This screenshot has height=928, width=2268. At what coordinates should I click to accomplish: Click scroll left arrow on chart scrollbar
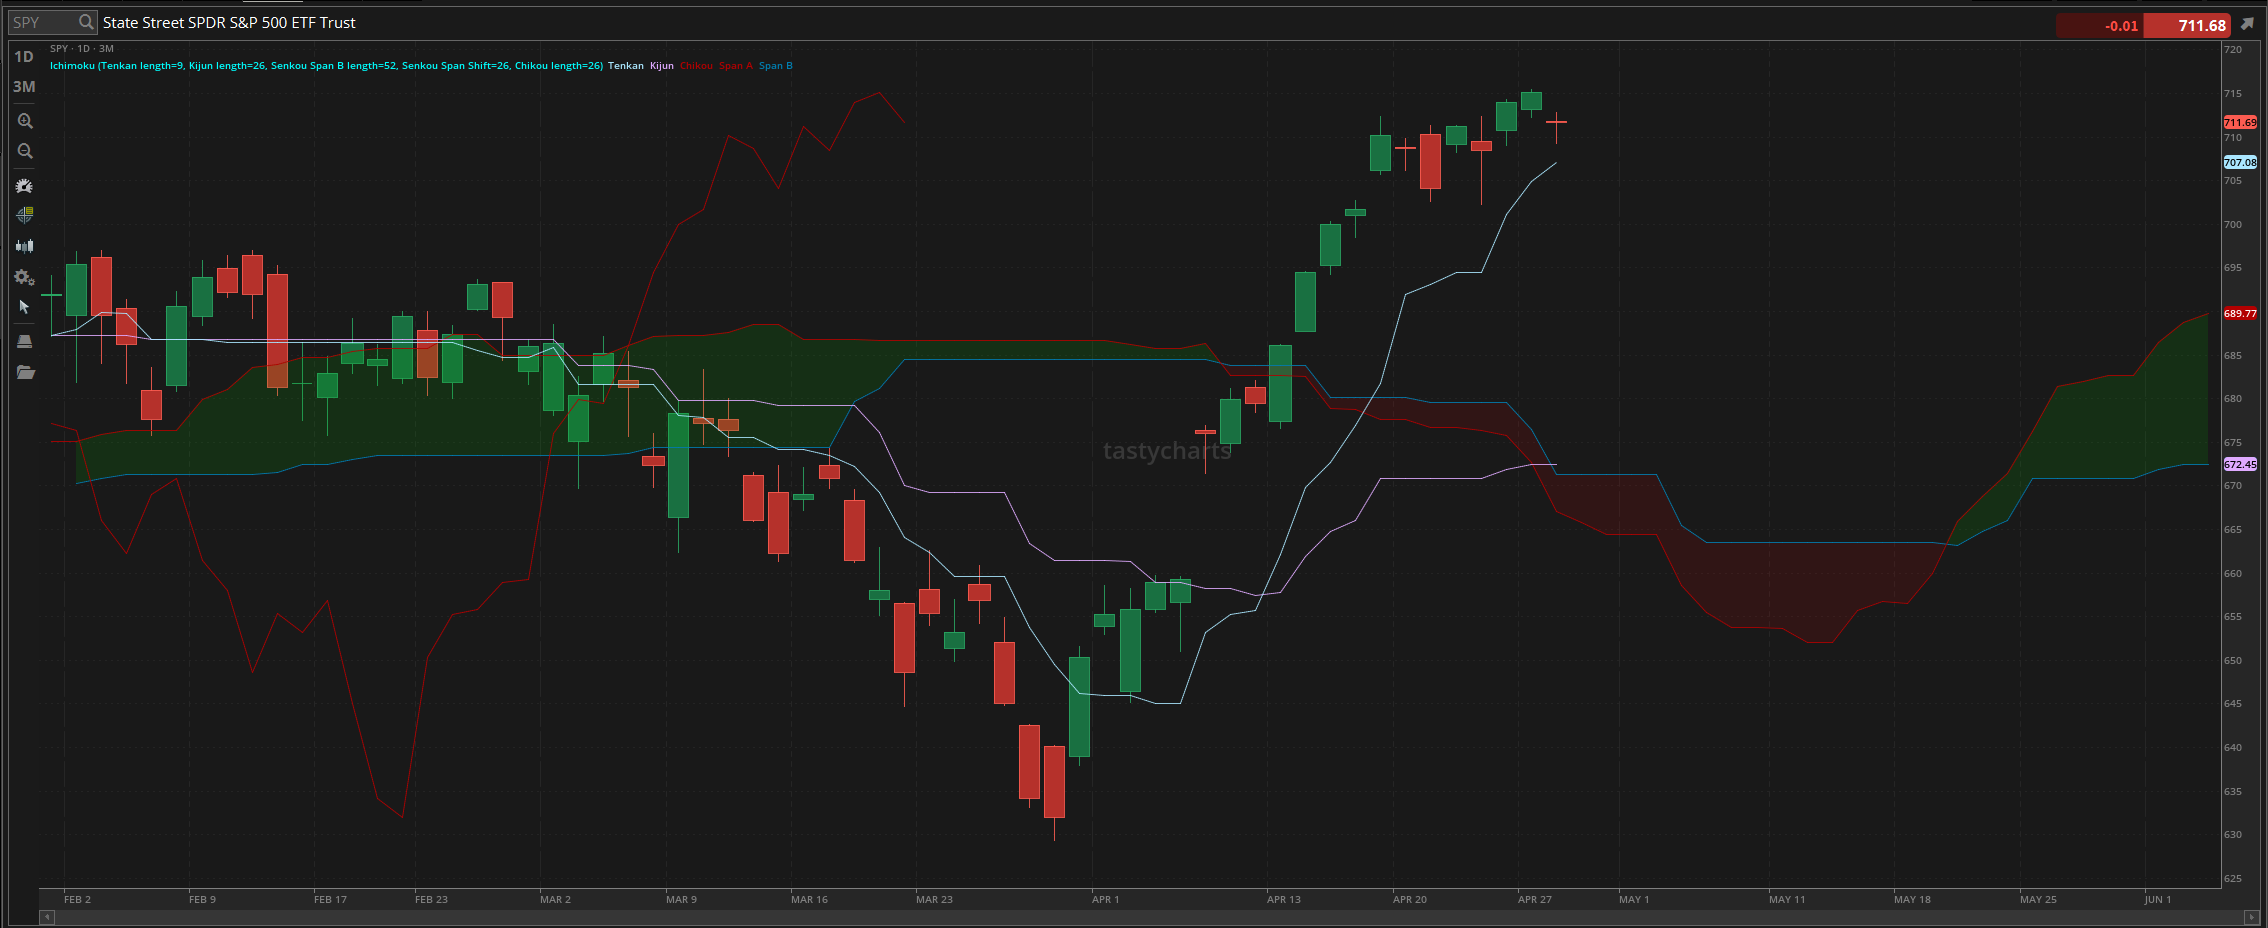coord(47,916)
